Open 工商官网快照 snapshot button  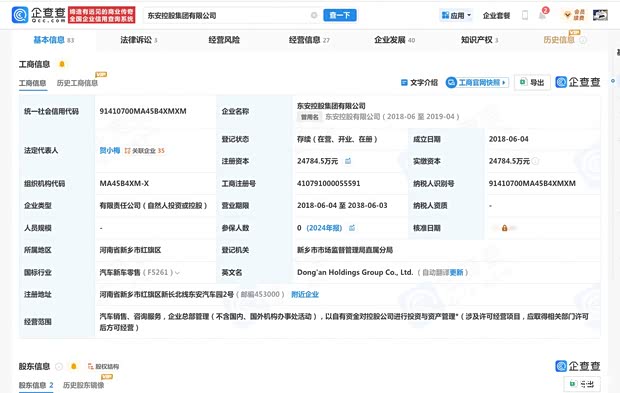[477, 83]
